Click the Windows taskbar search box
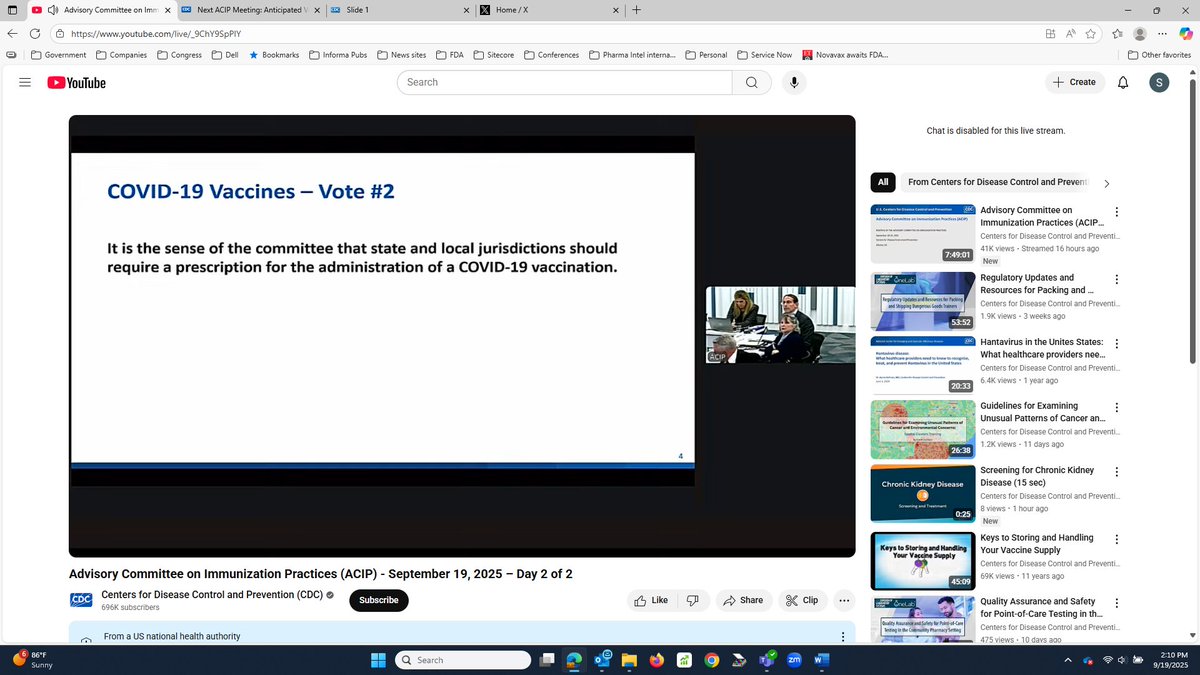Image resolution: width=1200 pixels, height=675 pixels. 462,660
